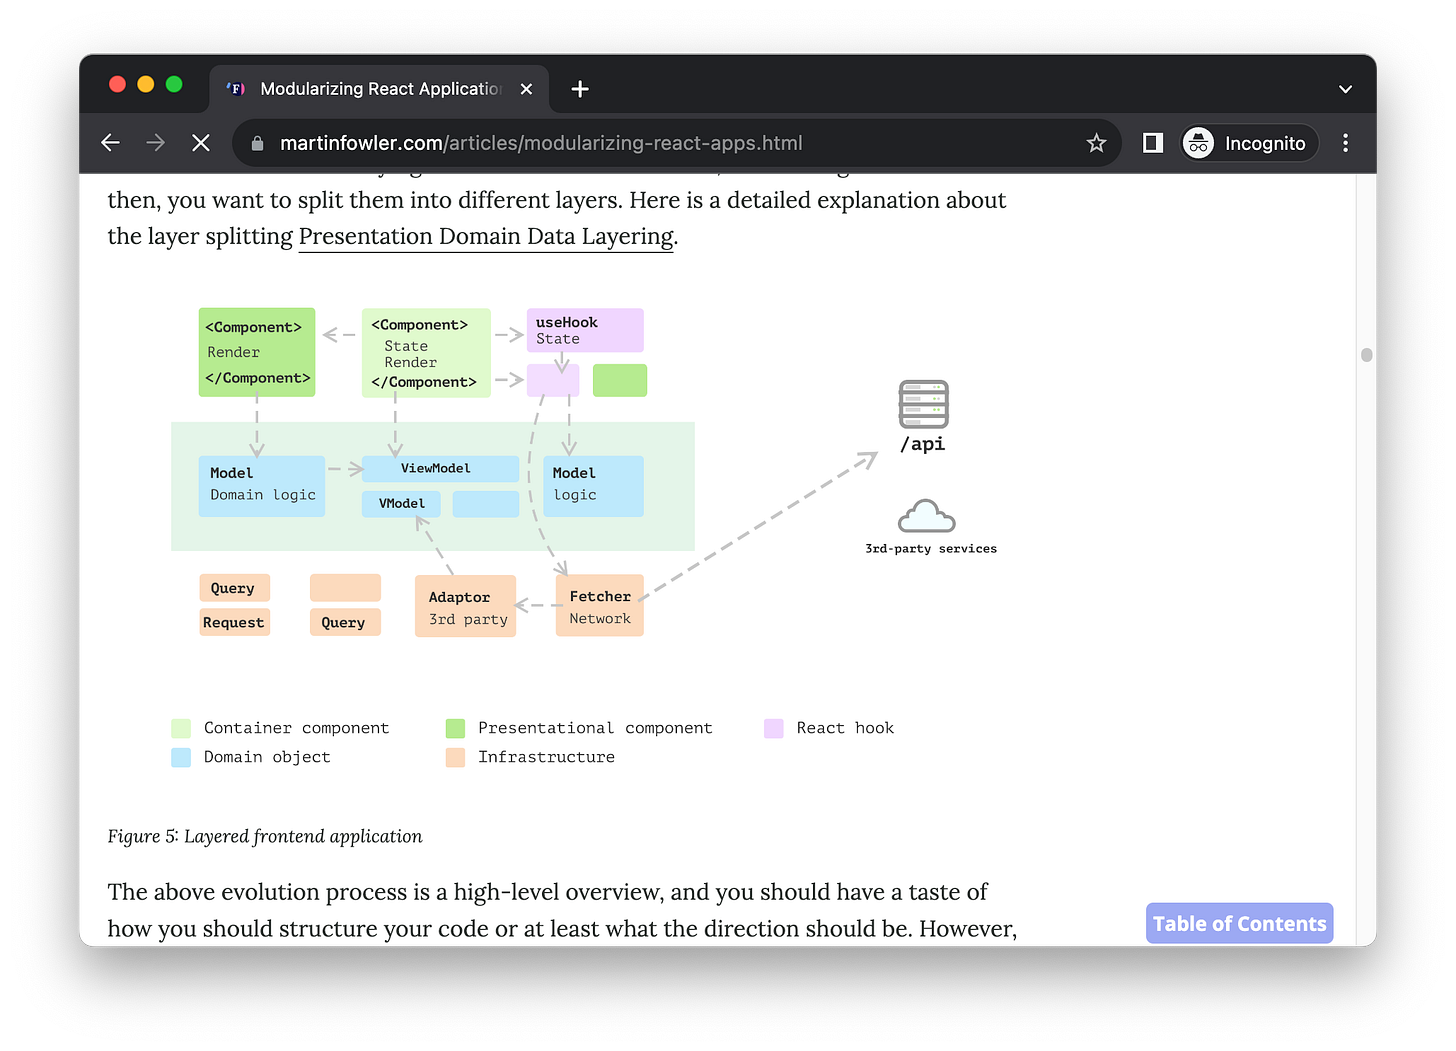Stop loading the page
The image size is (1456, 1051).
[x=201, y=143]
